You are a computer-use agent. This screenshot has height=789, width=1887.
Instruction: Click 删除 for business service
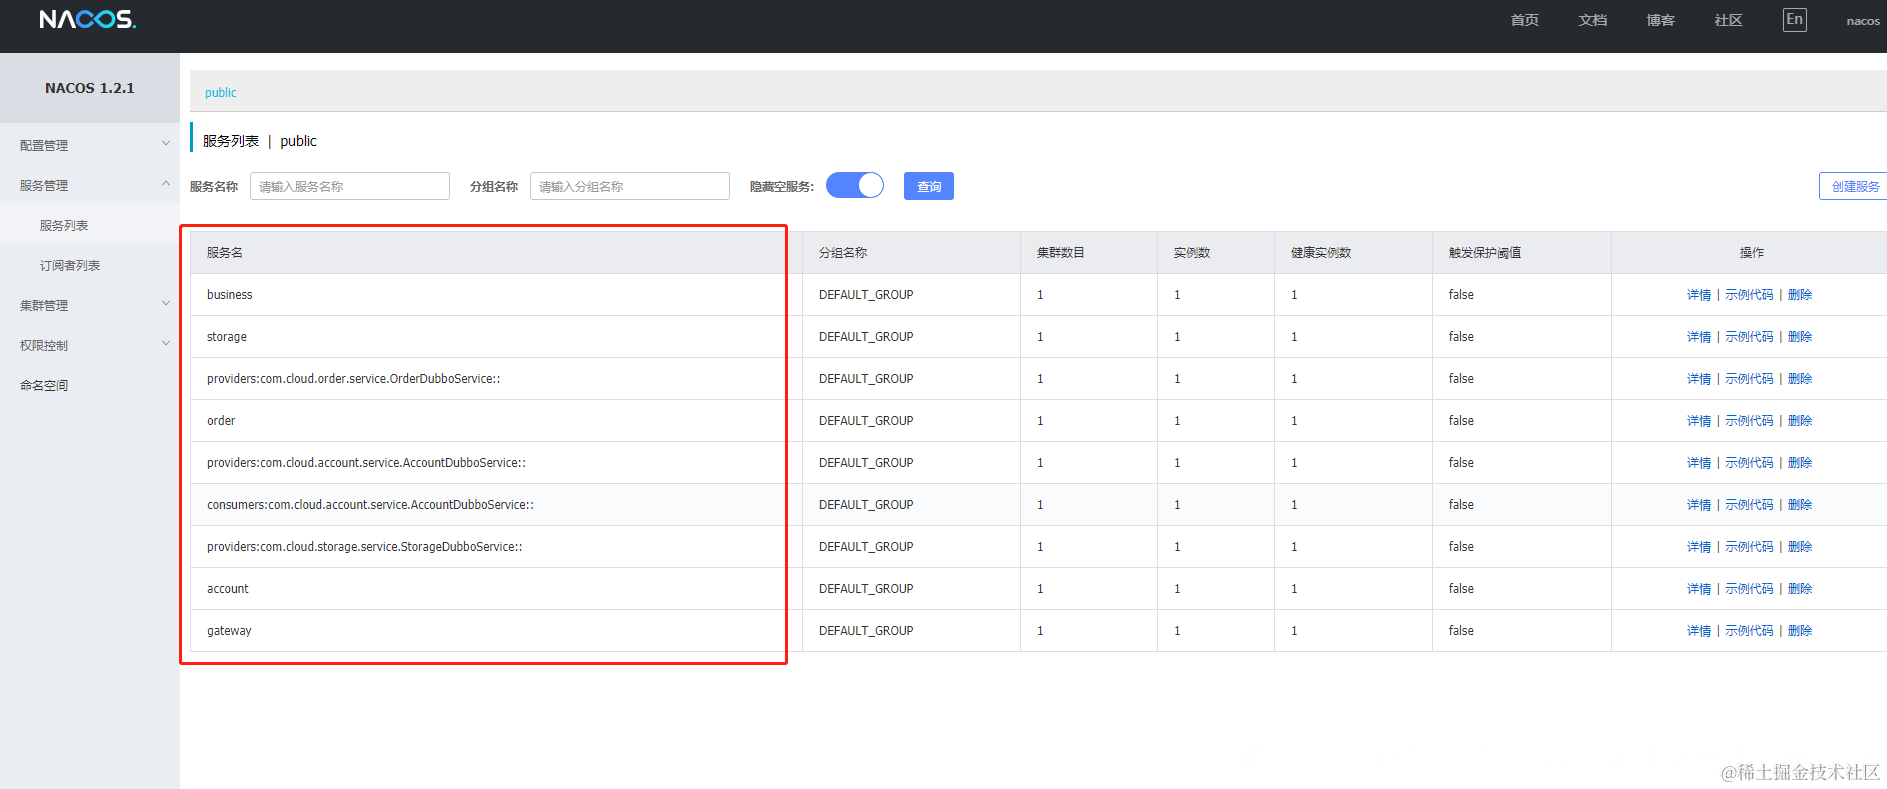coord(1800,295)
